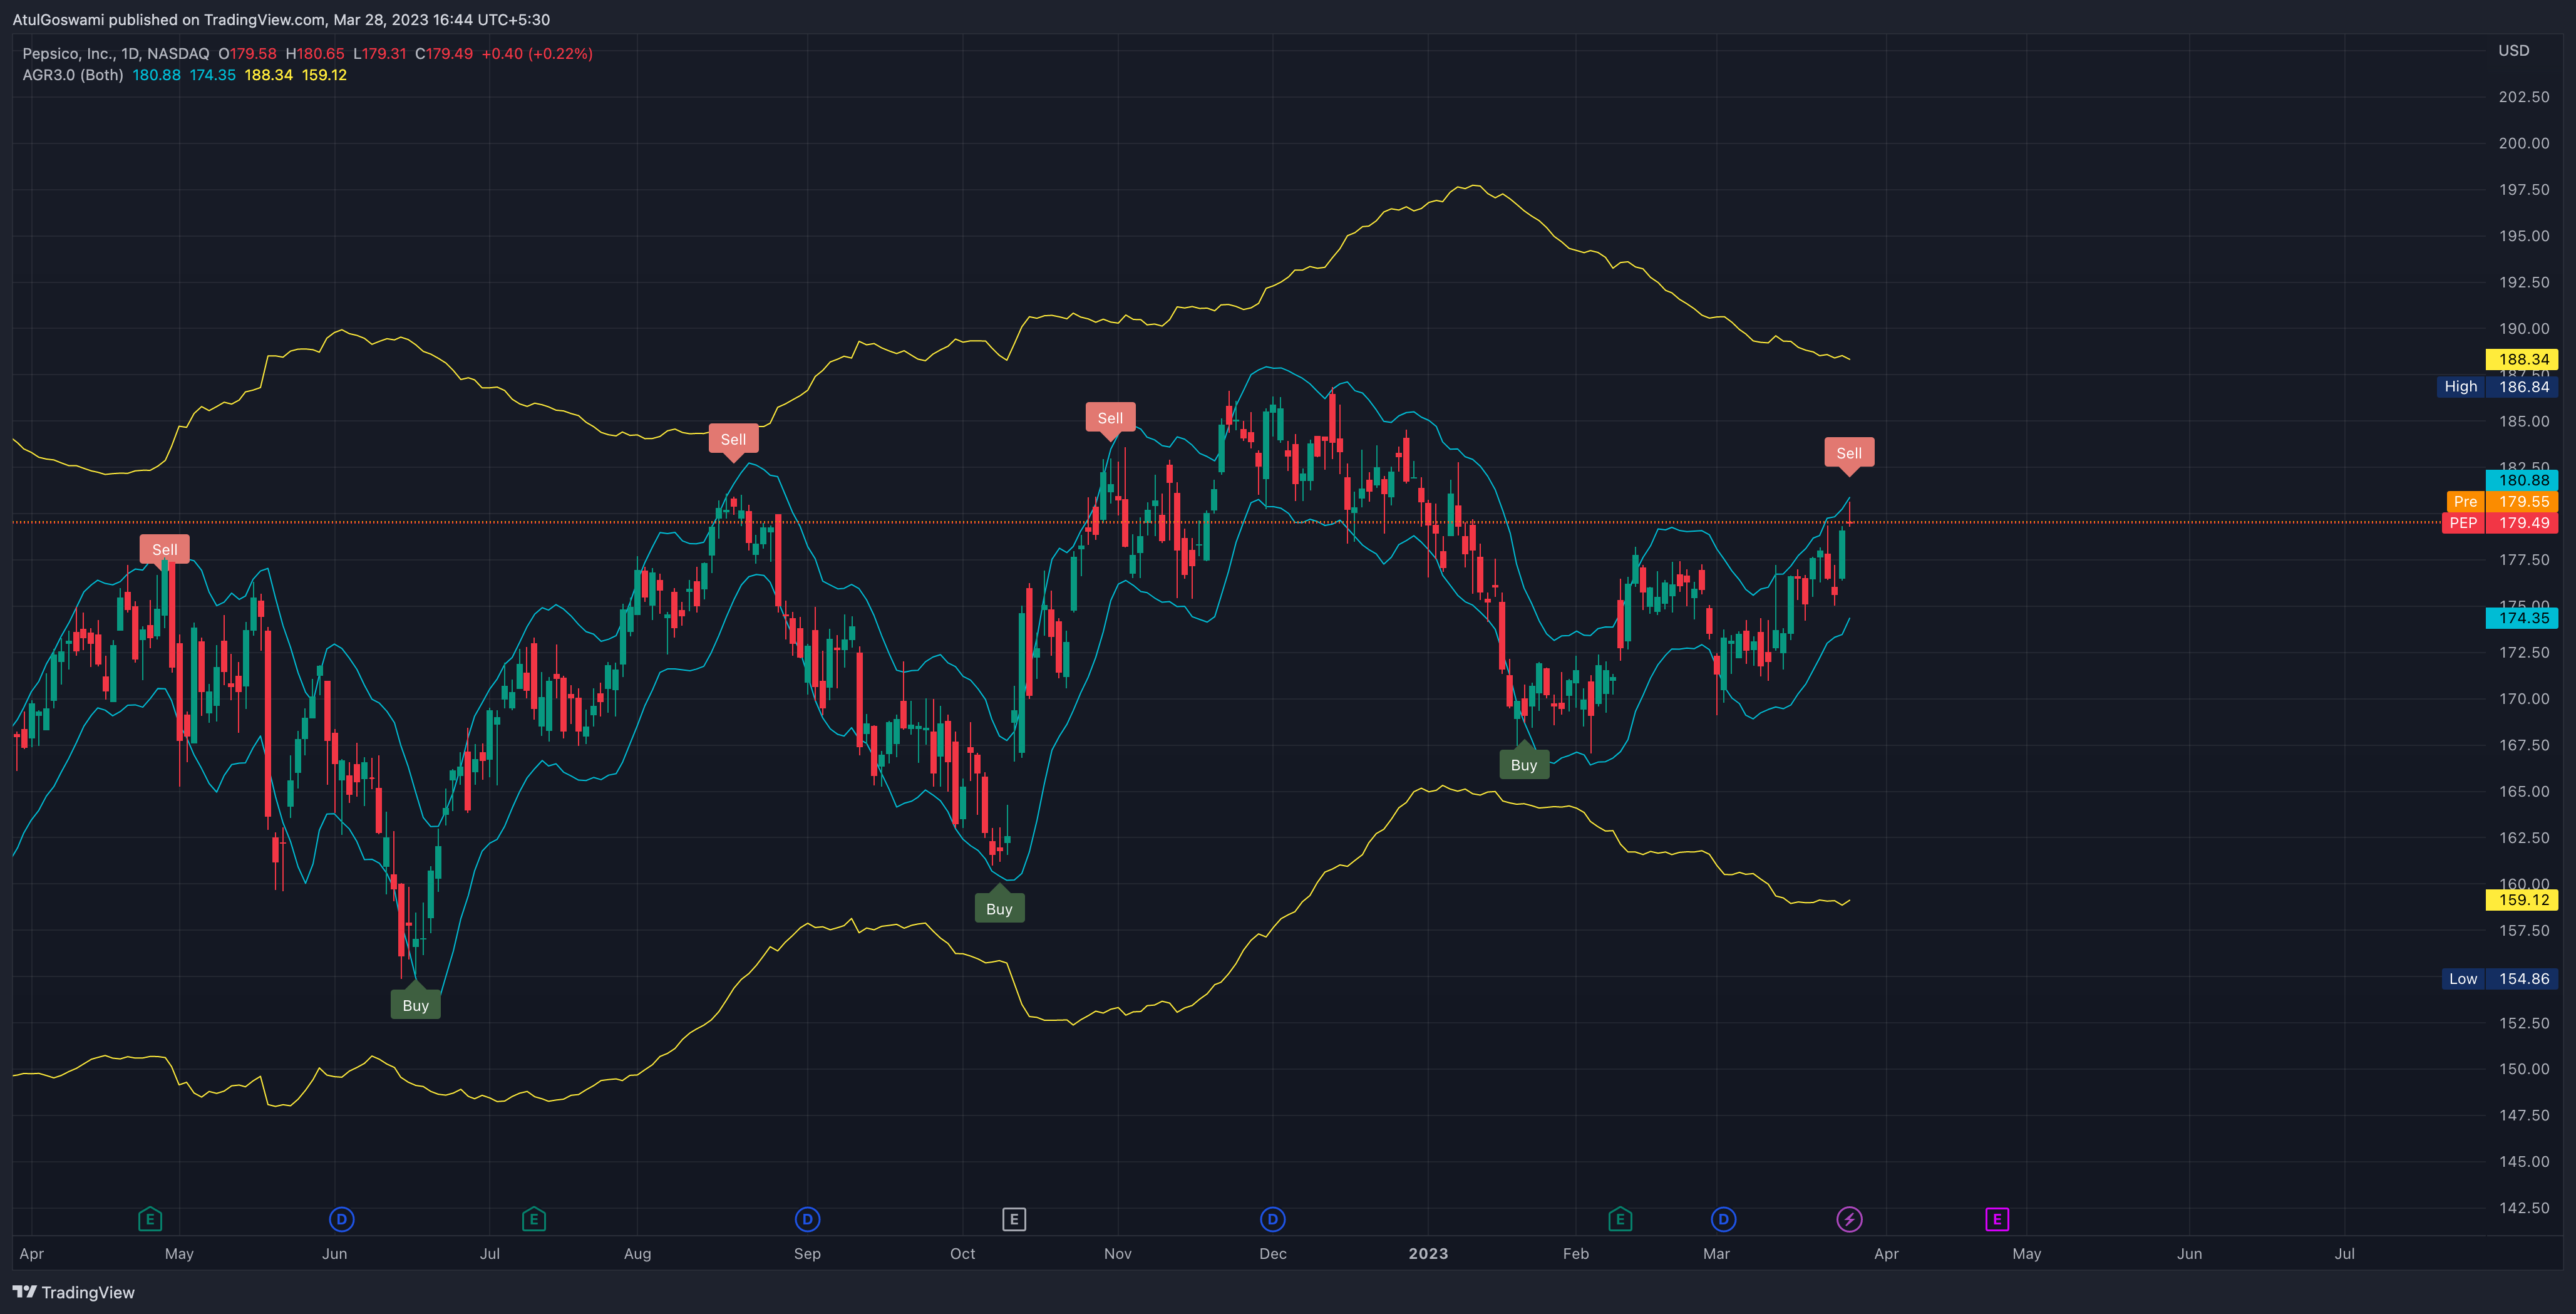Click the orange Pre 179.55 label
This screenshot has height=1314, width=2576.
point(2502,502)
